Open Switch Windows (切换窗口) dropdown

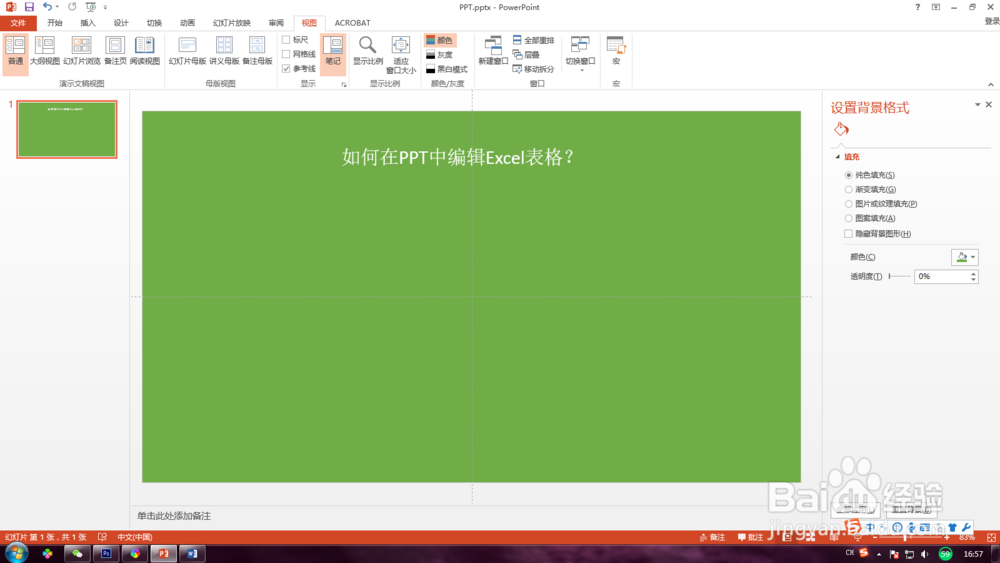click(580, 54)
